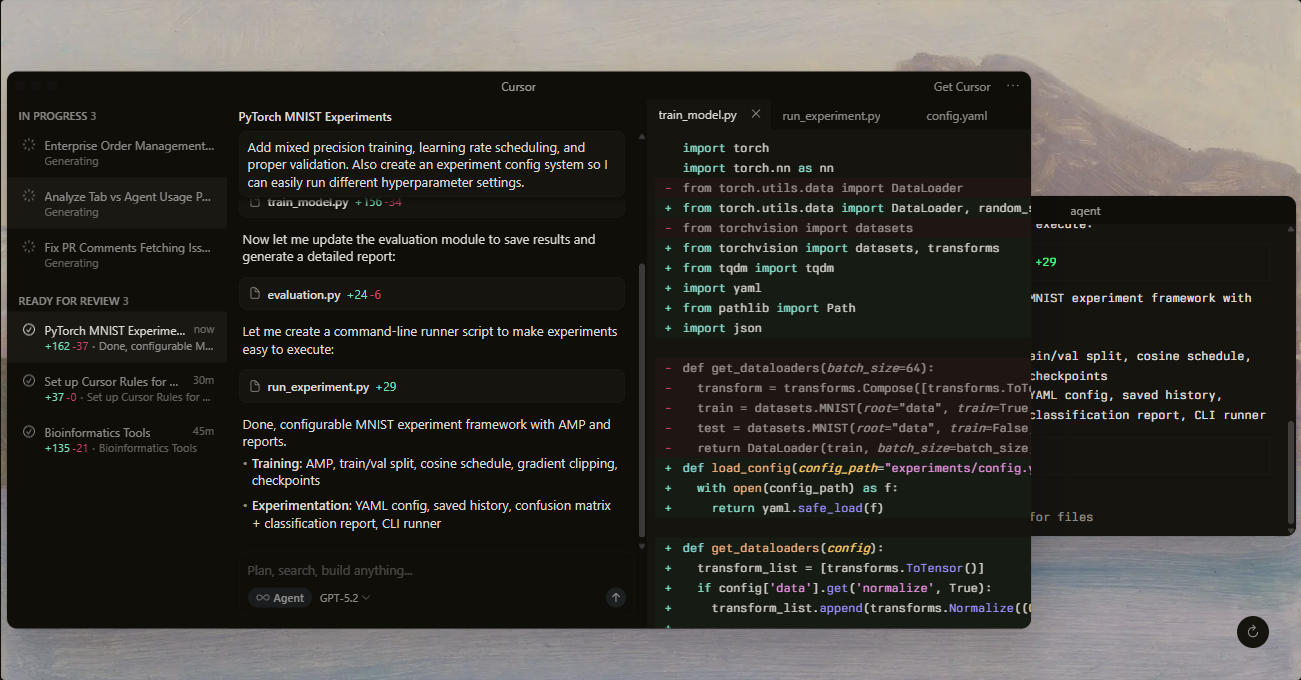Click the circular refresh icon at bottom right
The height and width of the screenshot is (680, 1301).
(1252, 631)
